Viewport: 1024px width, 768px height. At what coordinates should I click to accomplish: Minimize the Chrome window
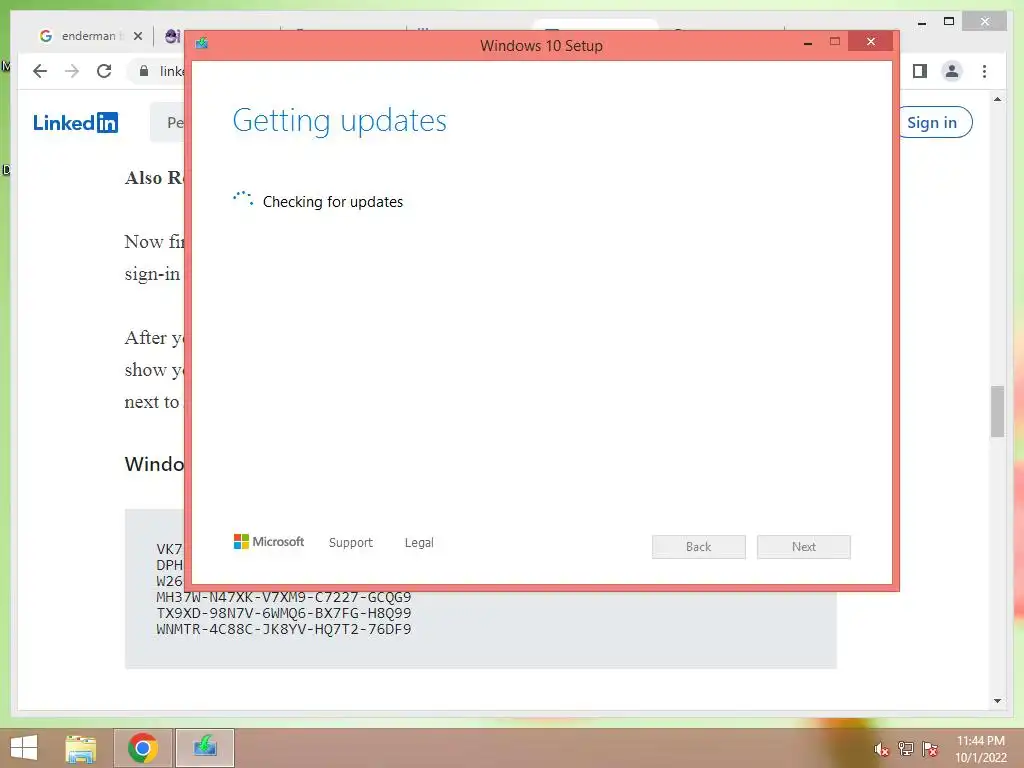(x=921, y=23)
